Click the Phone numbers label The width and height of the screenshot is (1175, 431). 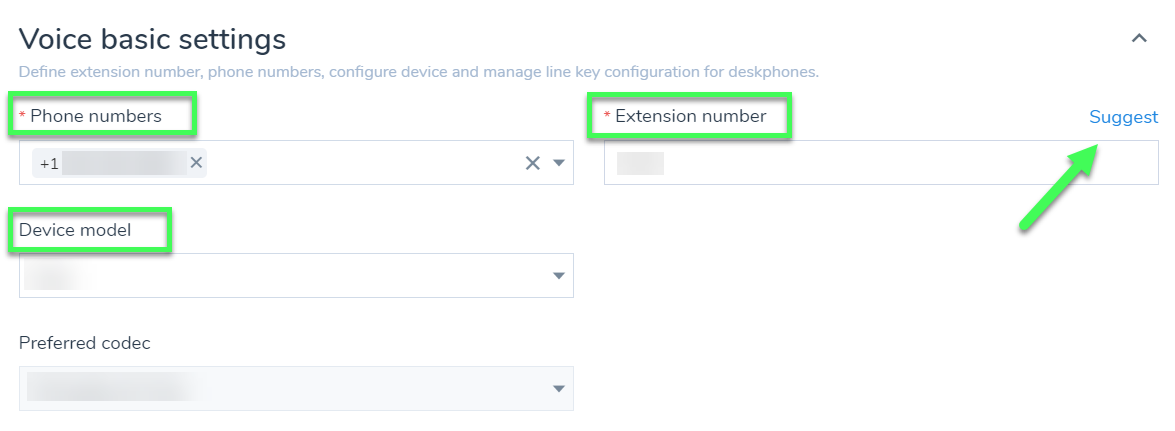(x=96, y=116)
